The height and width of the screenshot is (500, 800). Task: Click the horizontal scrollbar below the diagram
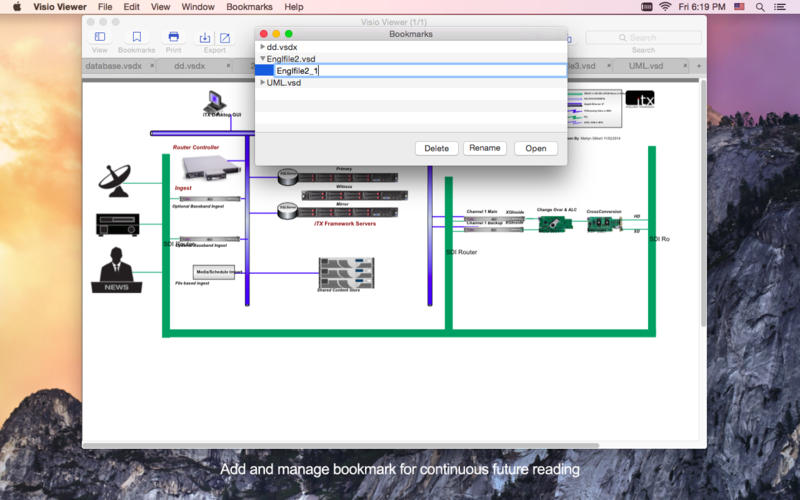pyautogui.click(x=341, y=445)
